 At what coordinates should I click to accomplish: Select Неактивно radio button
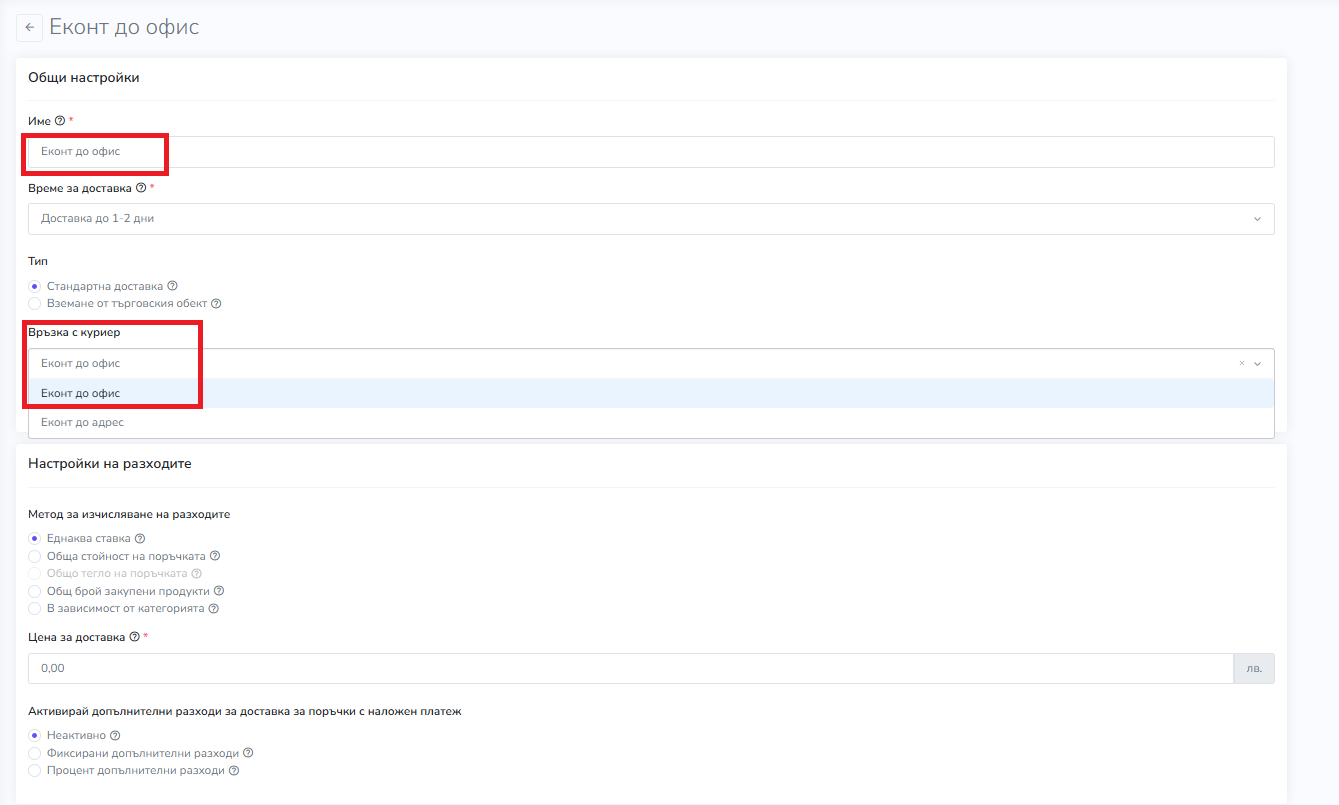[35, 735]
